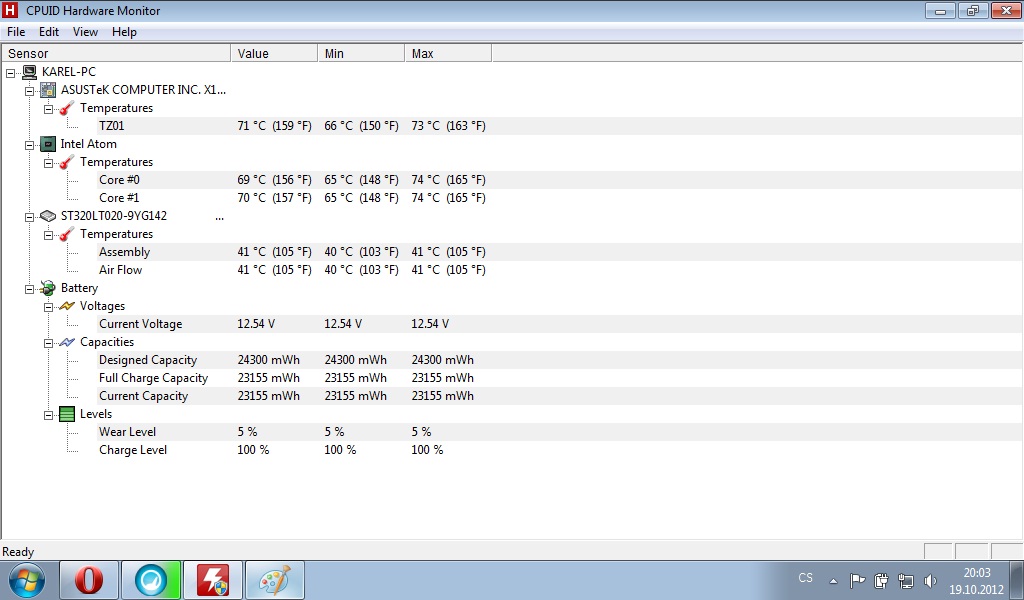Click the KAREL-PC label

69,72
